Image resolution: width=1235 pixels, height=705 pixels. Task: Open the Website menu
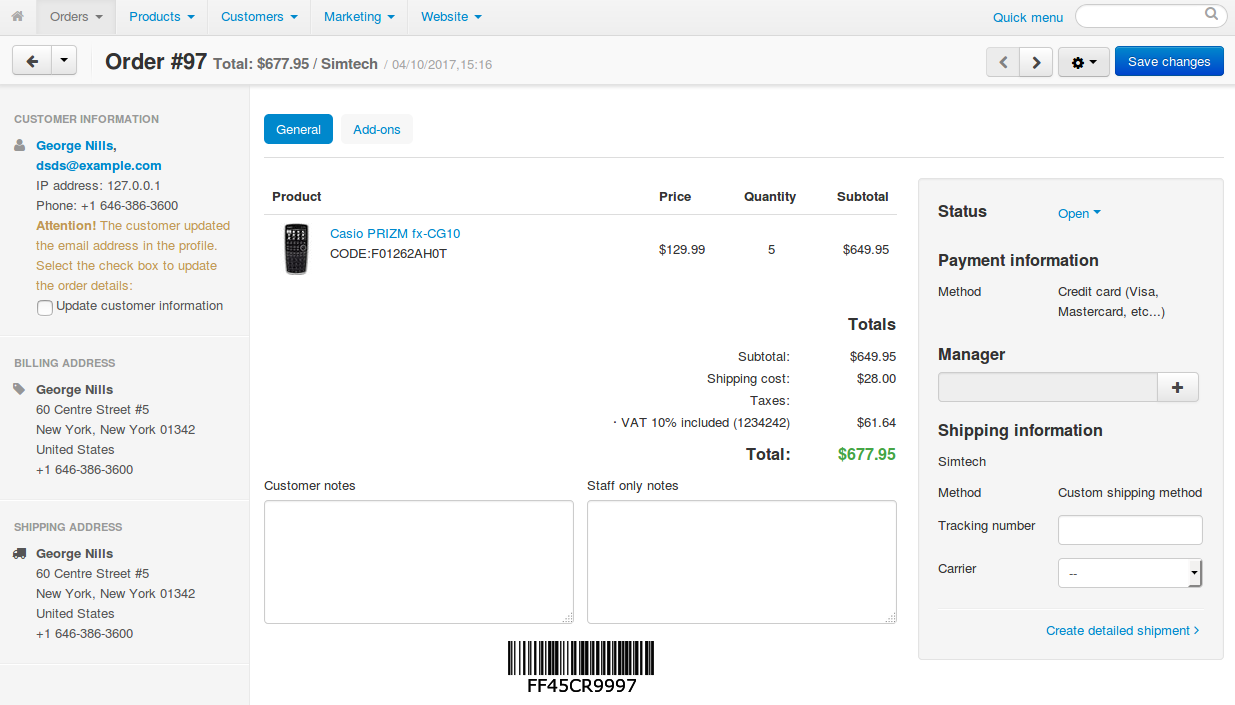click(x=451, y=17)
